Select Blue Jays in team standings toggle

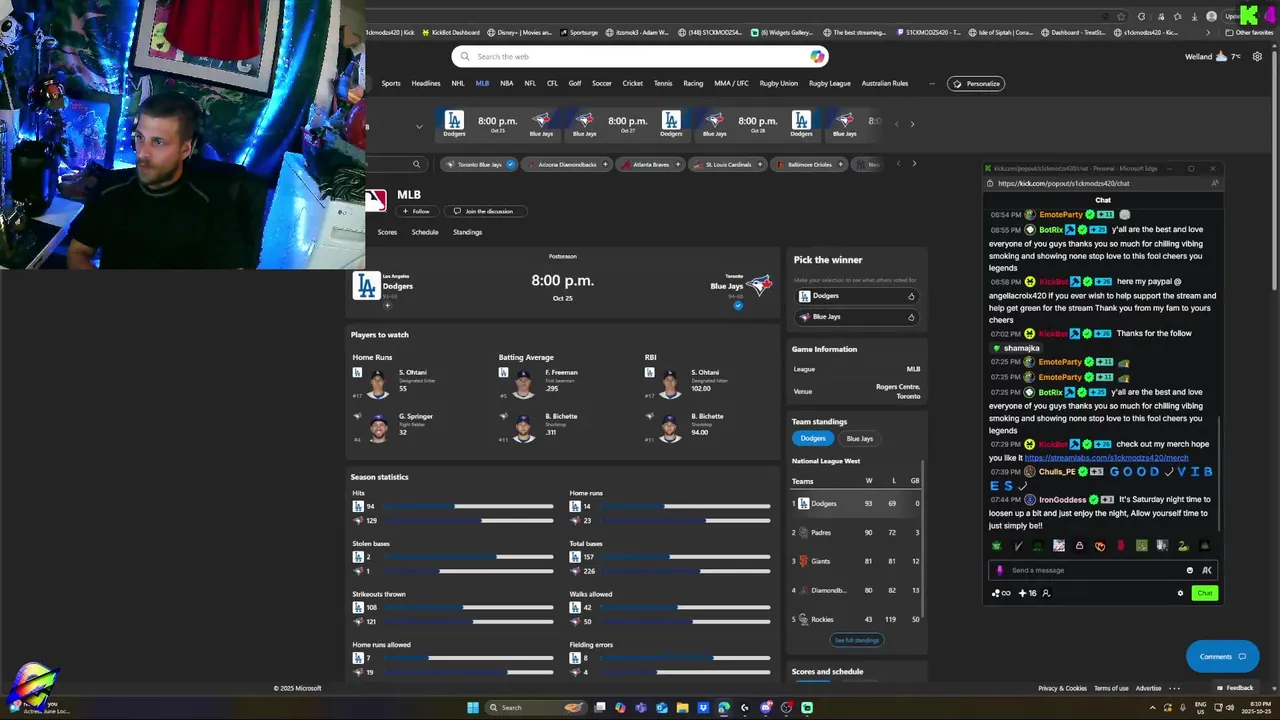(x=860, y=438)
